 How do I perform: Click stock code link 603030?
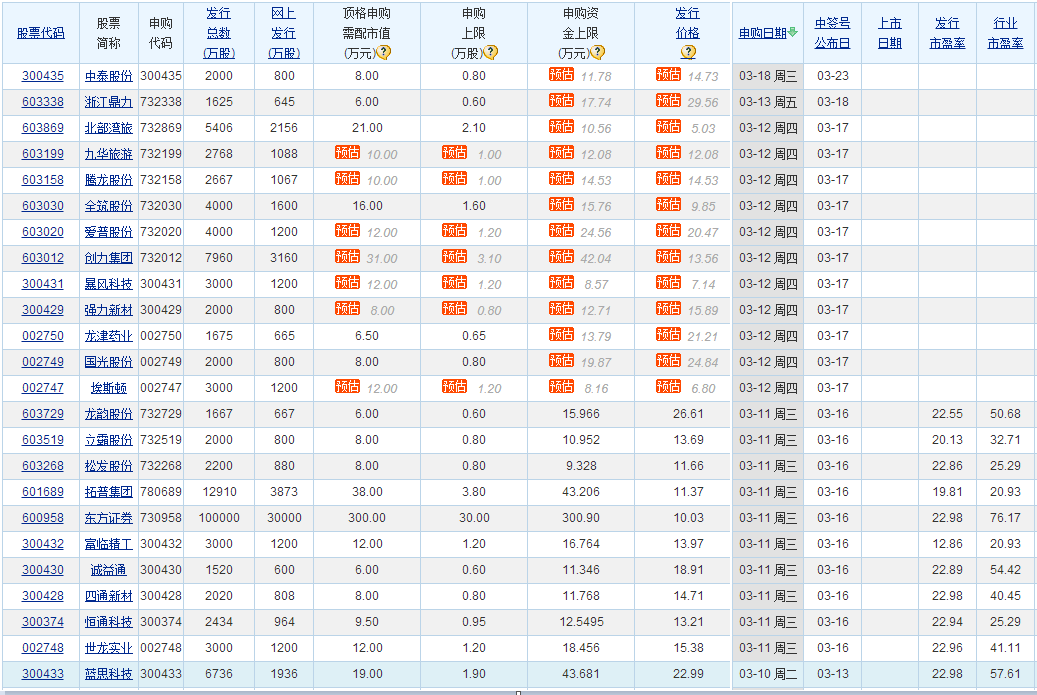(x=43, y=206)
